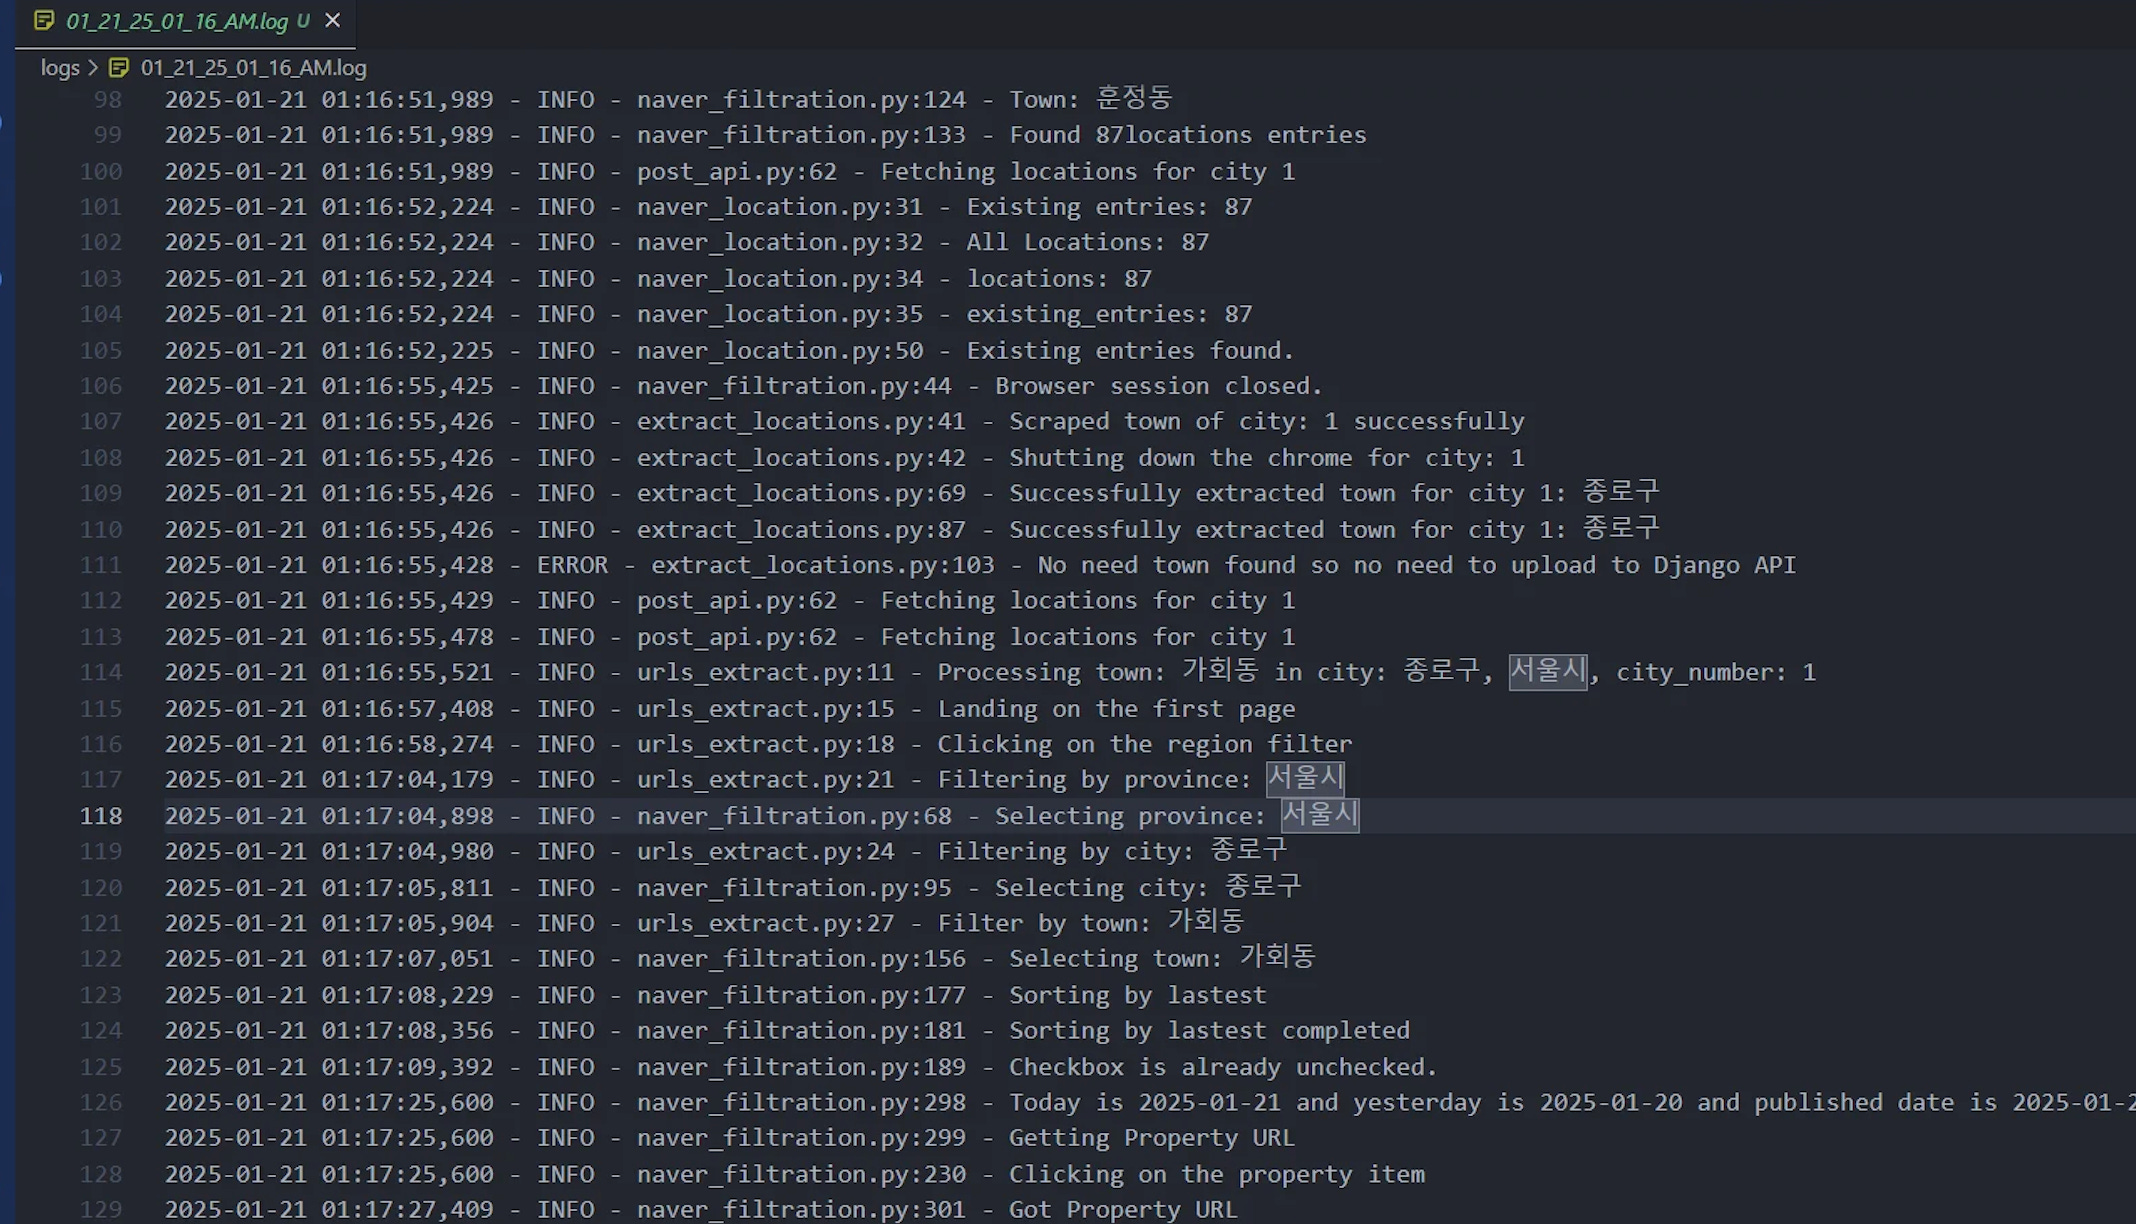Click 'Browser session closed.' text on line 106
The width and height of the screenshot is (2136, 1224).
[1158, 386]
